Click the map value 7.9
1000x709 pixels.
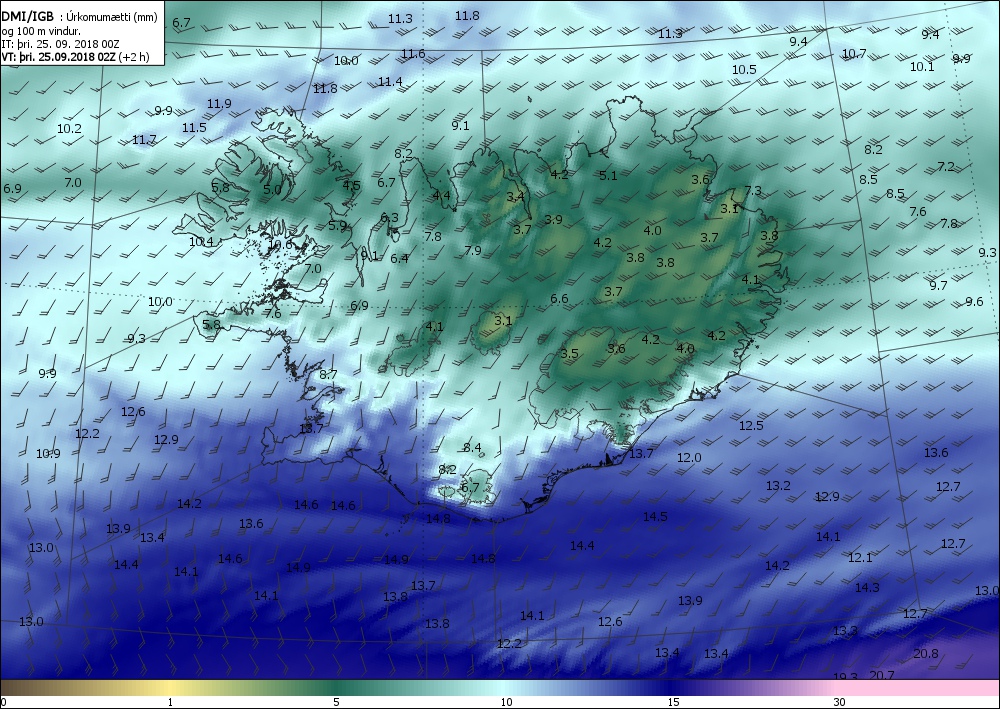coord(473,251)
